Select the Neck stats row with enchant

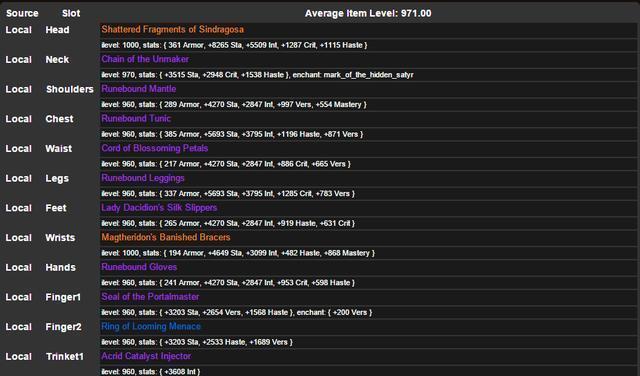click(x=368, y=75)
